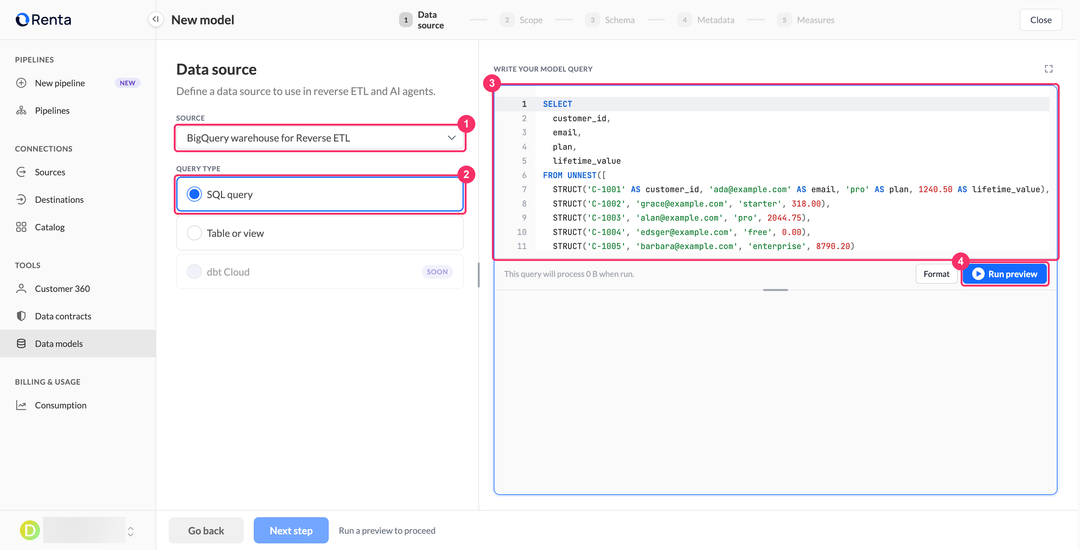Viewport: 1080px width, 550px height.
Task: Click the Sources icon in the sidebar
Action: point(21,173)
